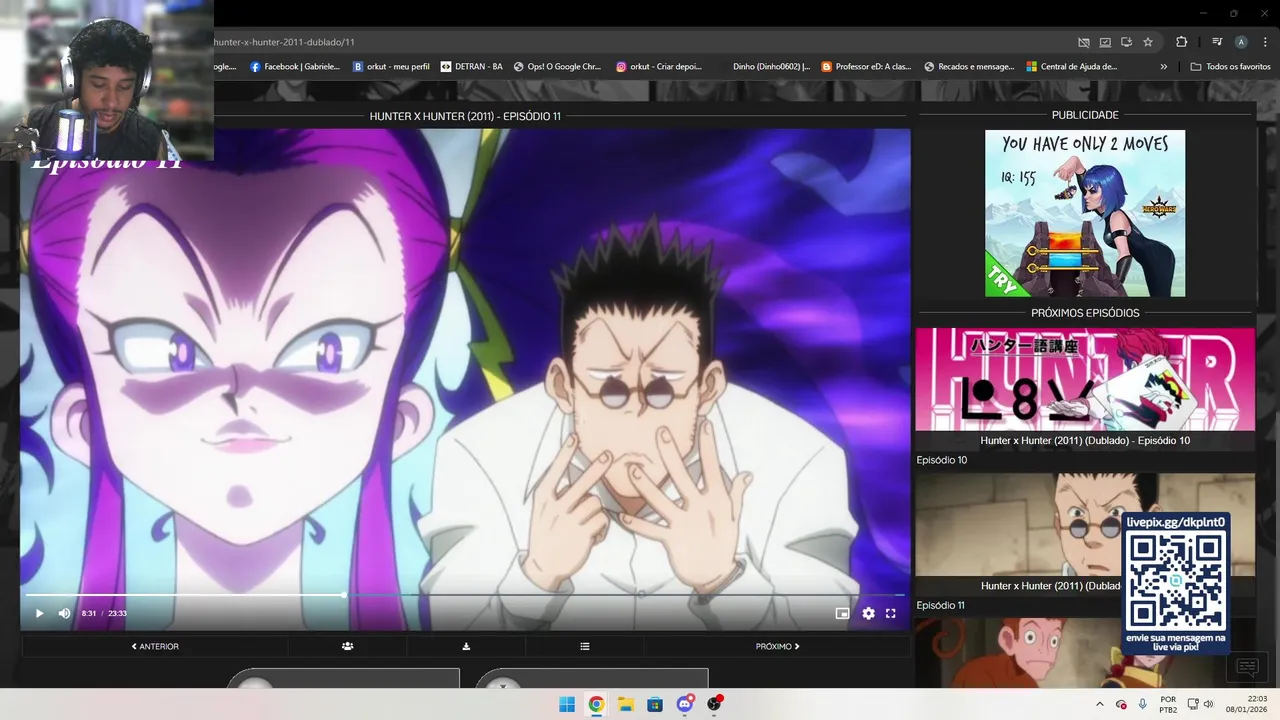Click the screen share icon in address bar
The height and width of the screenshot is (720, 1280).
tap(1105, 42)
